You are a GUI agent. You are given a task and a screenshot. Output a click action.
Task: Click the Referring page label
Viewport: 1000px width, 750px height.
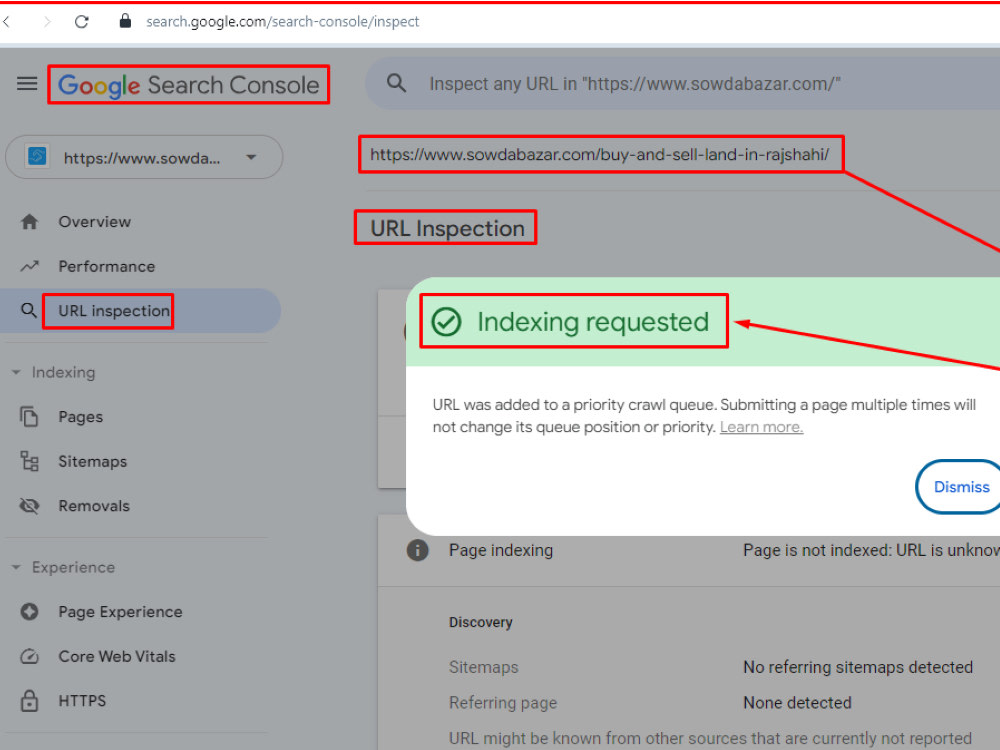(503, 703)
